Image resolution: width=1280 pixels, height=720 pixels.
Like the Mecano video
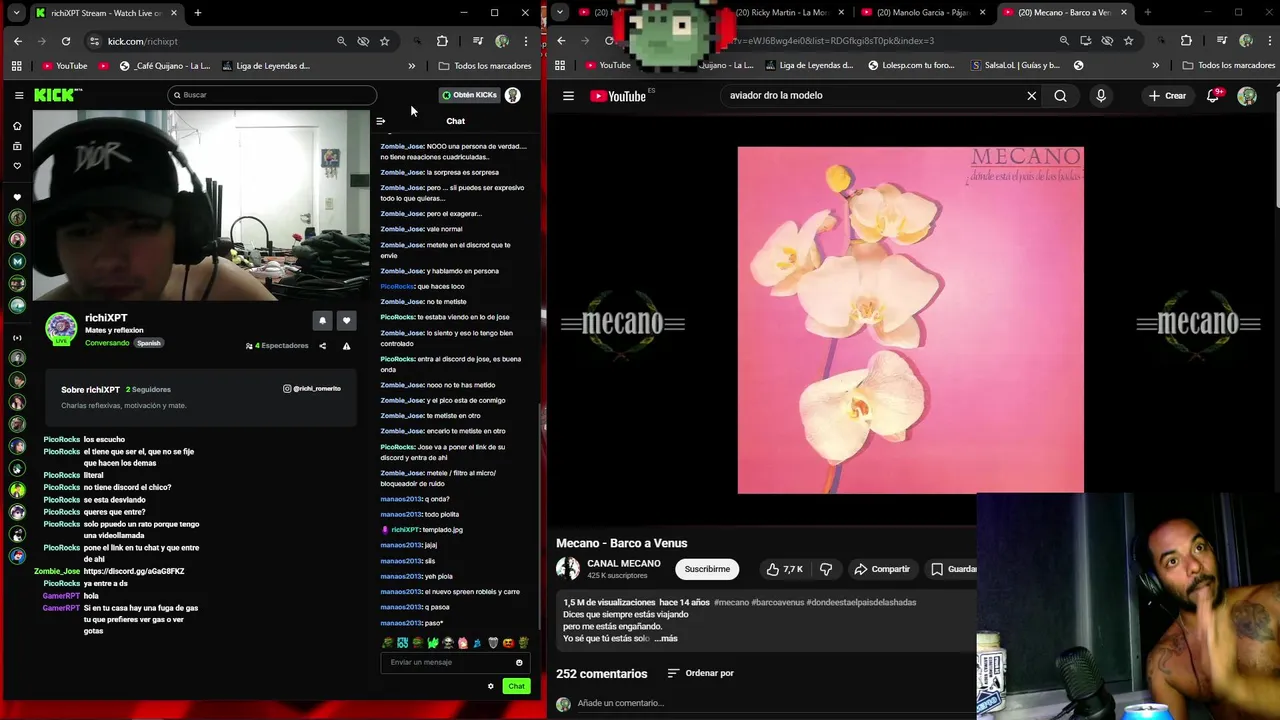pos(784,569)
